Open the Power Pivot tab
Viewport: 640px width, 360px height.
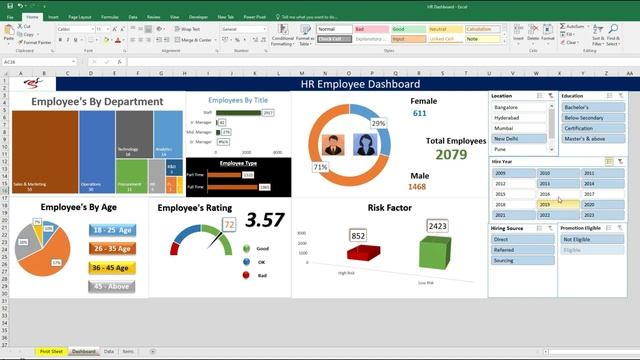pyautogui.click(x=255, y=17)
